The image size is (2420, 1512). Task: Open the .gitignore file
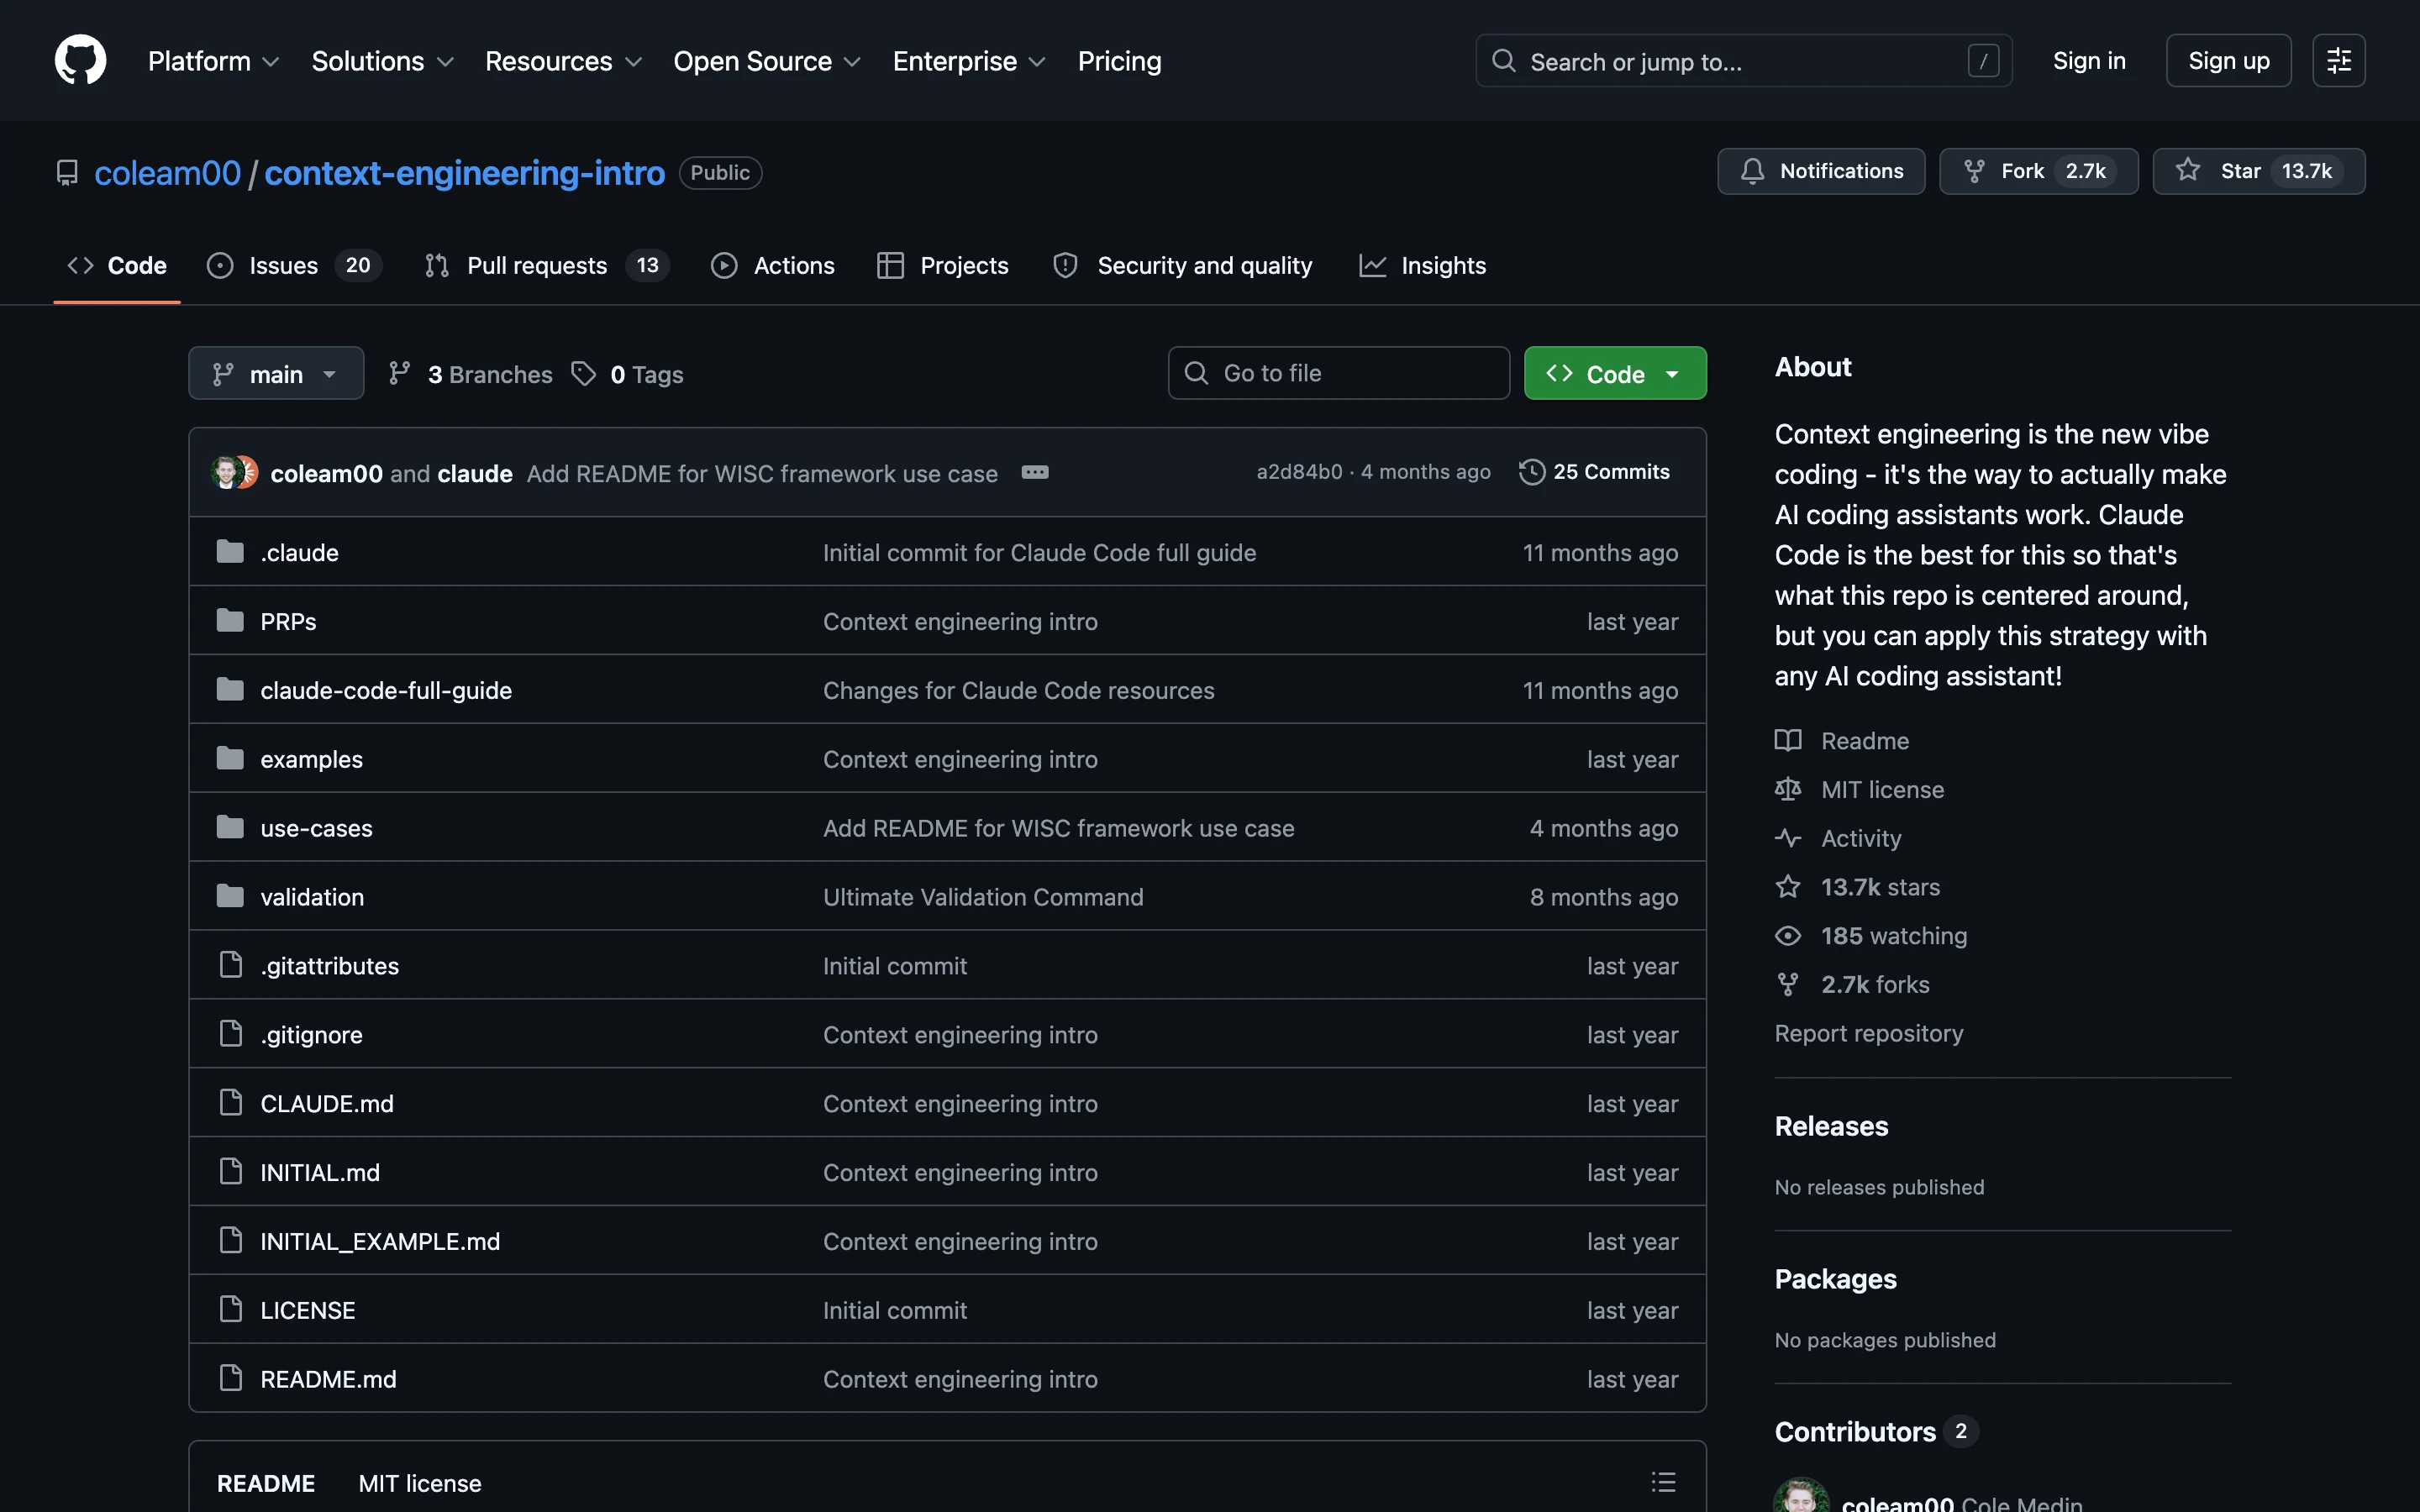[311, 1035]
